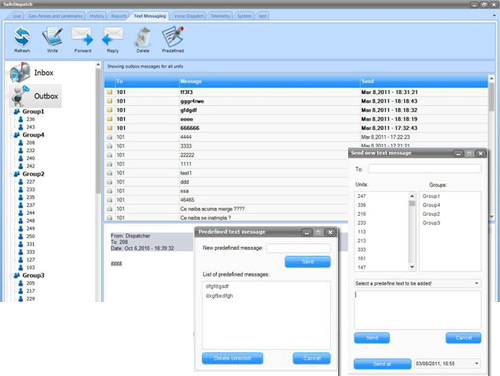Select the Group1 tree node
This screenshot has height=376, width=500.
pos(33,111)
